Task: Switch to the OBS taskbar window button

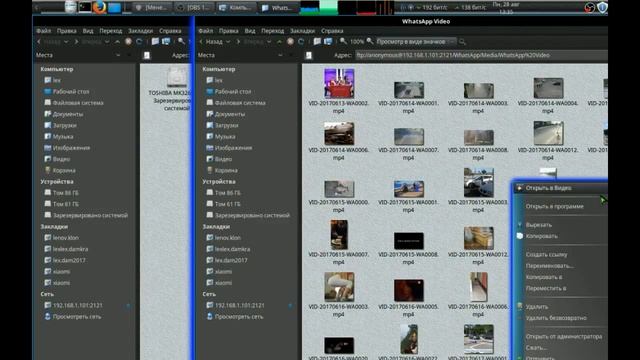Action: 194,8
